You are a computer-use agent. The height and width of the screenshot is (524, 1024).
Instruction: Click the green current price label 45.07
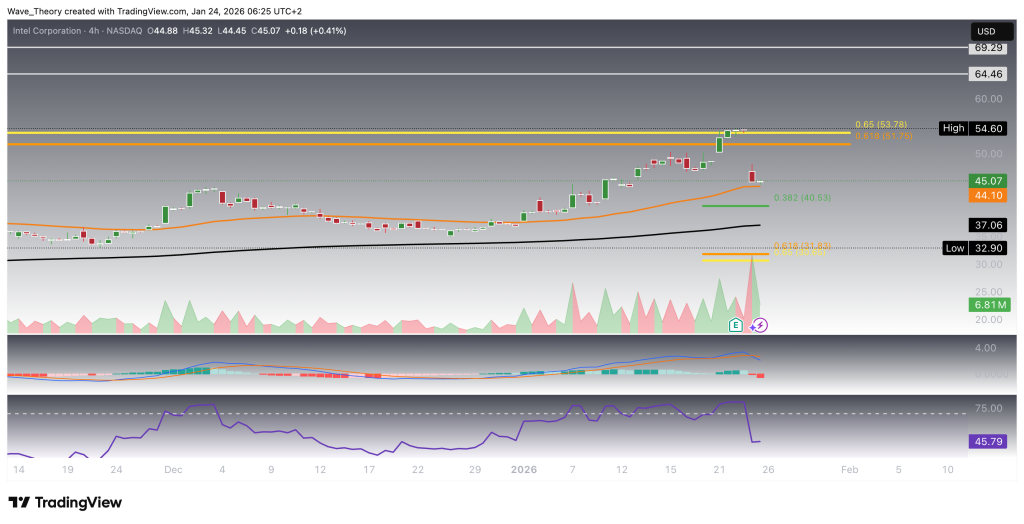tap(988, 181)
